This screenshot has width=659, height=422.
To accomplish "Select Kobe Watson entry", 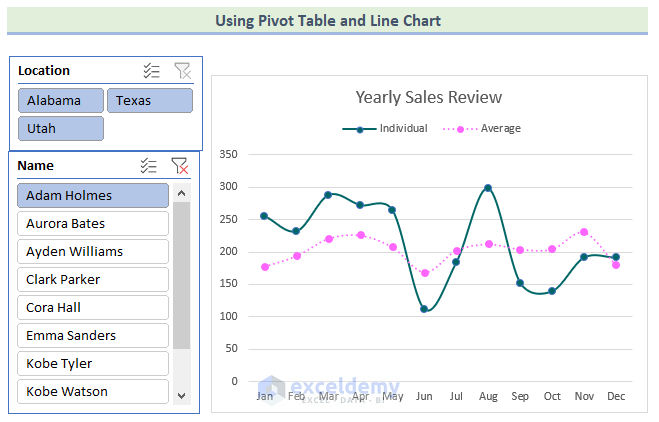I will point(92,392).
